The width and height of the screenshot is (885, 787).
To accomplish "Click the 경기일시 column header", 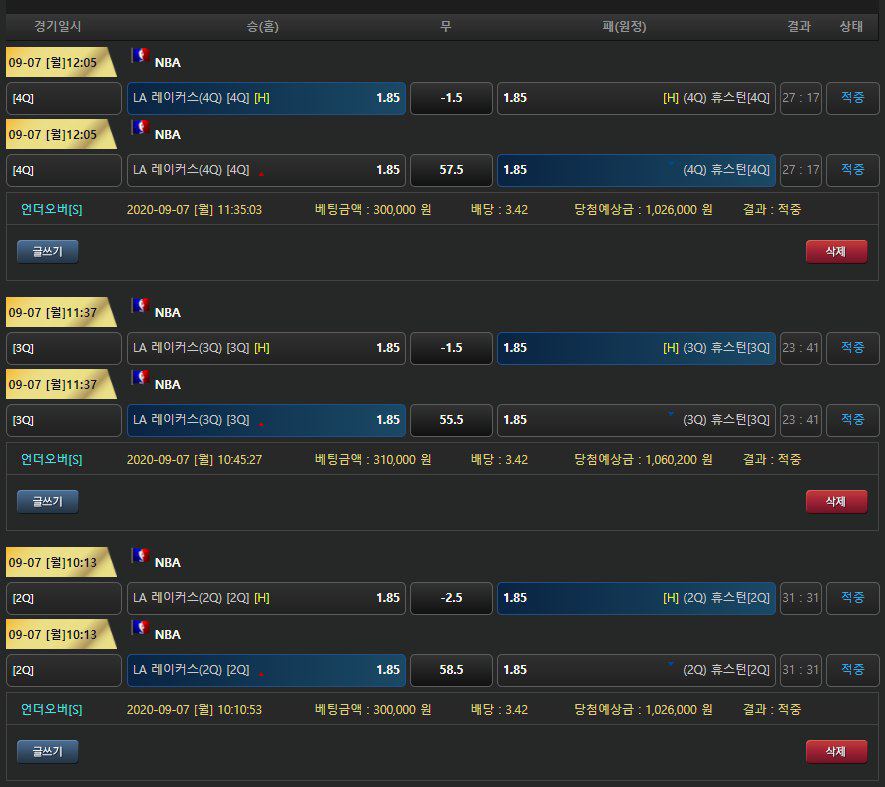I will 58,27.
